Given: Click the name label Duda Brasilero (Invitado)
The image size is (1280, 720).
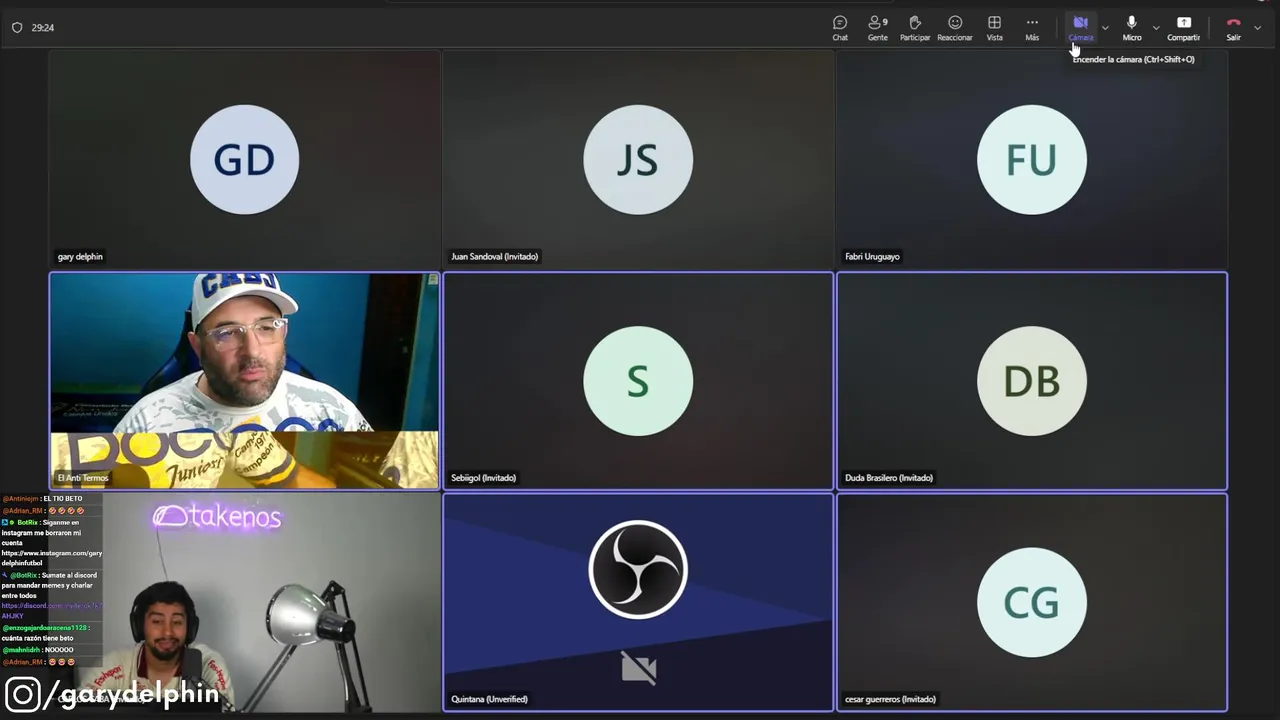Looking at the screenshot, I should 888,478.
